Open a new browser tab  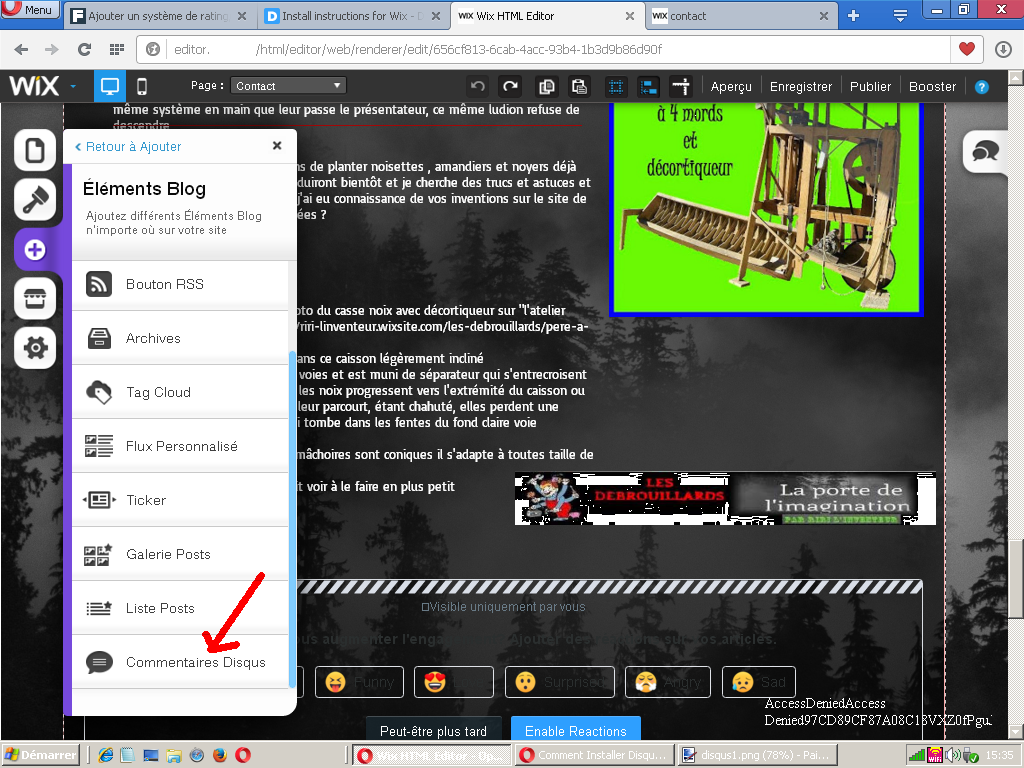click(854, 16)
